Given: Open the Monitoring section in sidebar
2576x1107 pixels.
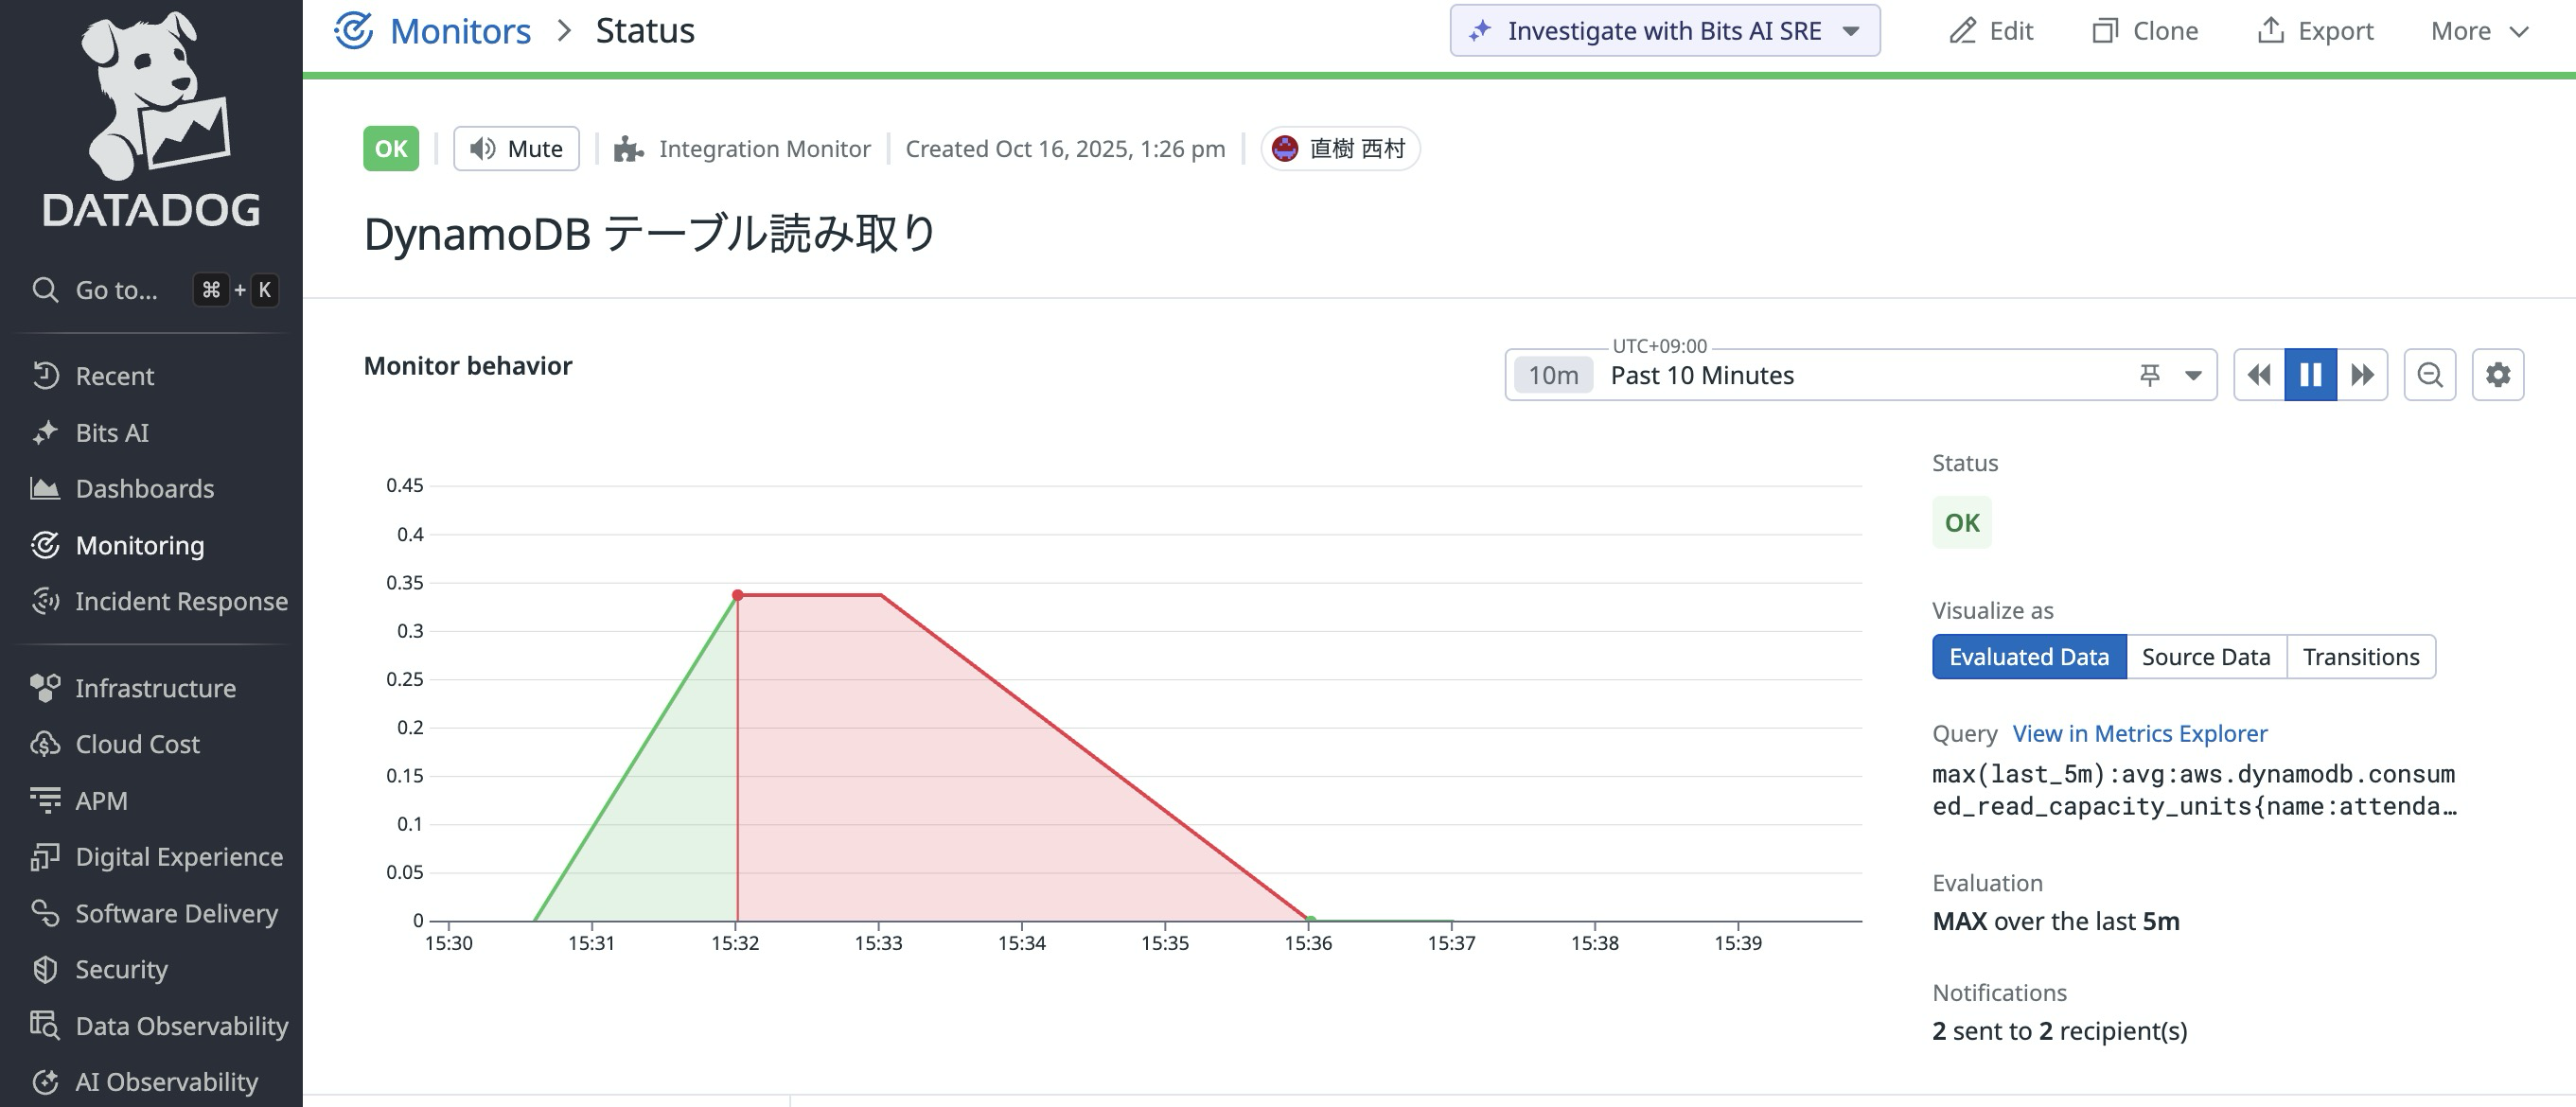Looking at the screenshot, I should point(139,546).
